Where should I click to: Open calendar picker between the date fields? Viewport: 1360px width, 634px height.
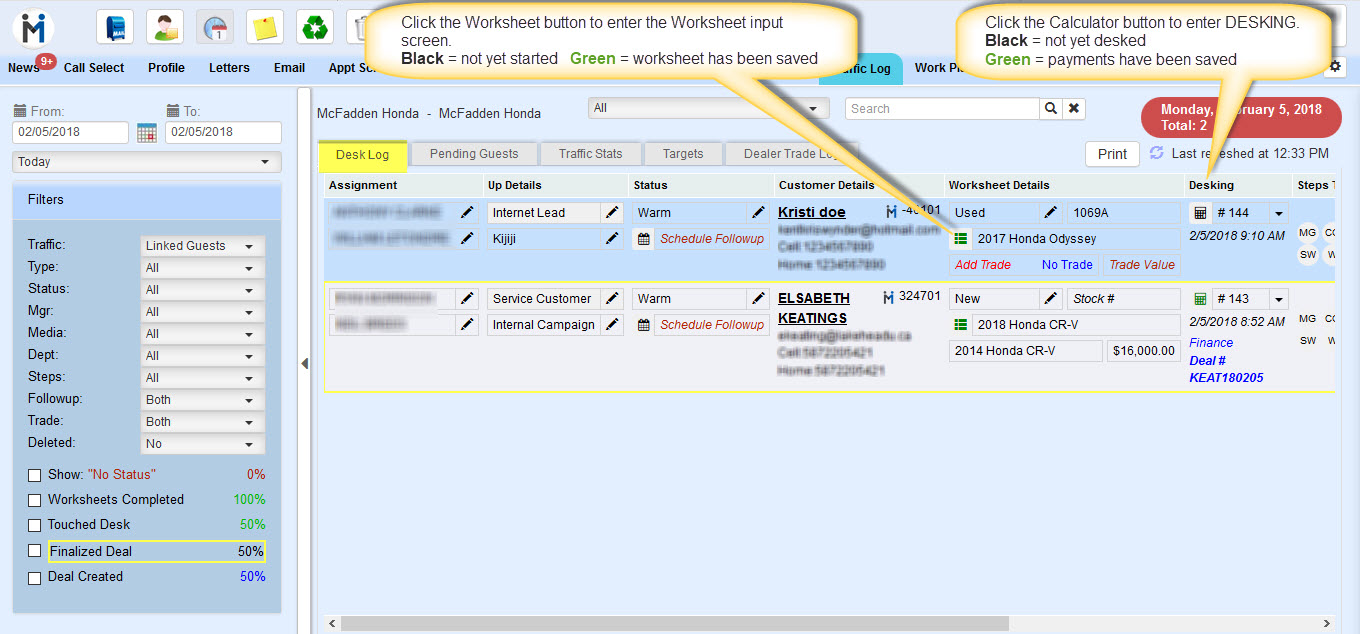(147, 133)
